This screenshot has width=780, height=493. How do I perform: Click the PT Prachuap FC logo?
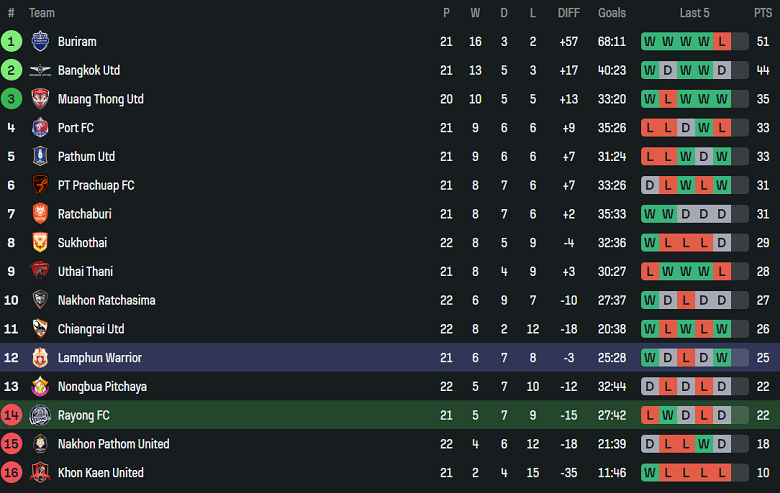[40, 186]
